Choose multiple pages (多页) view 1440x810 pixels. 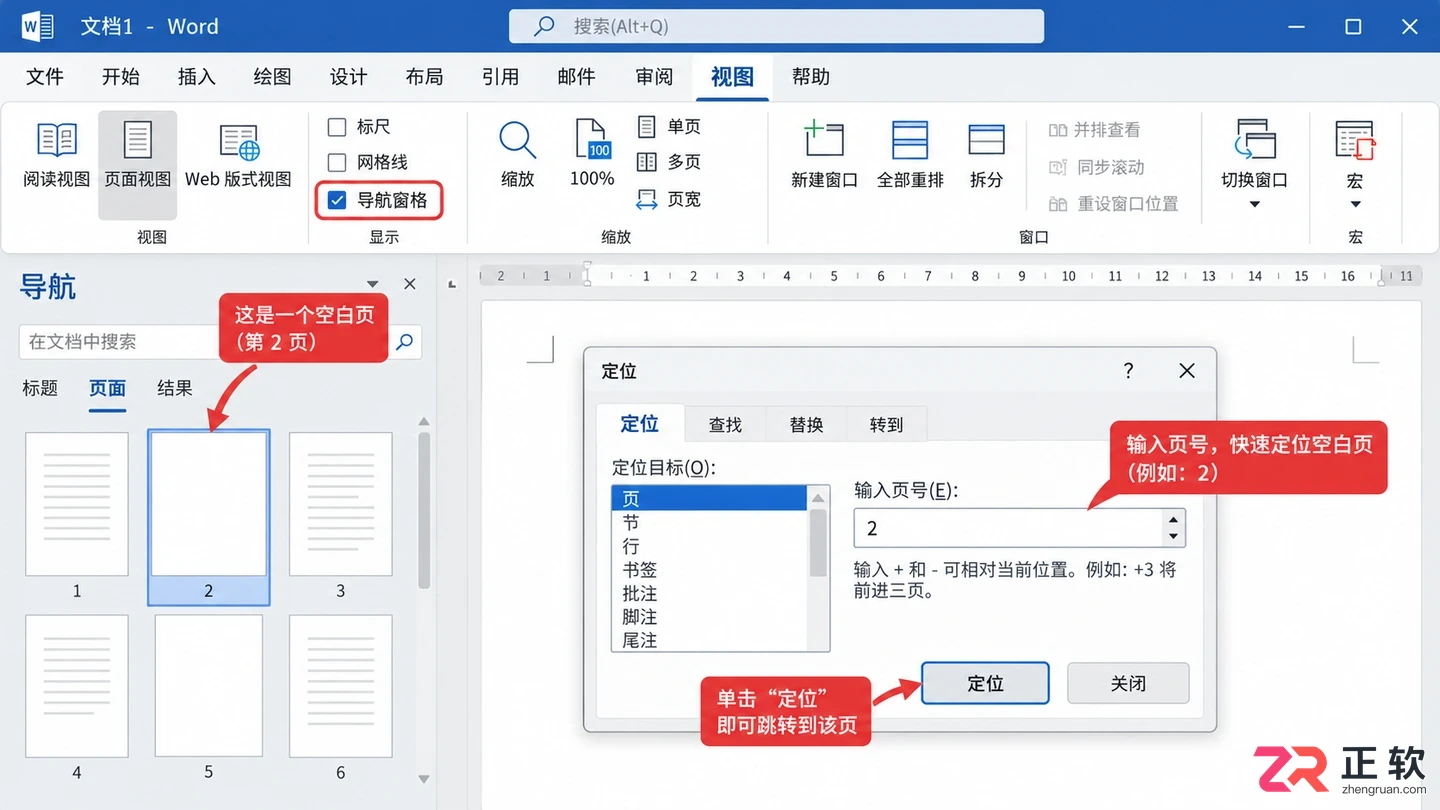pyautogui.click(x=669, y=162)
